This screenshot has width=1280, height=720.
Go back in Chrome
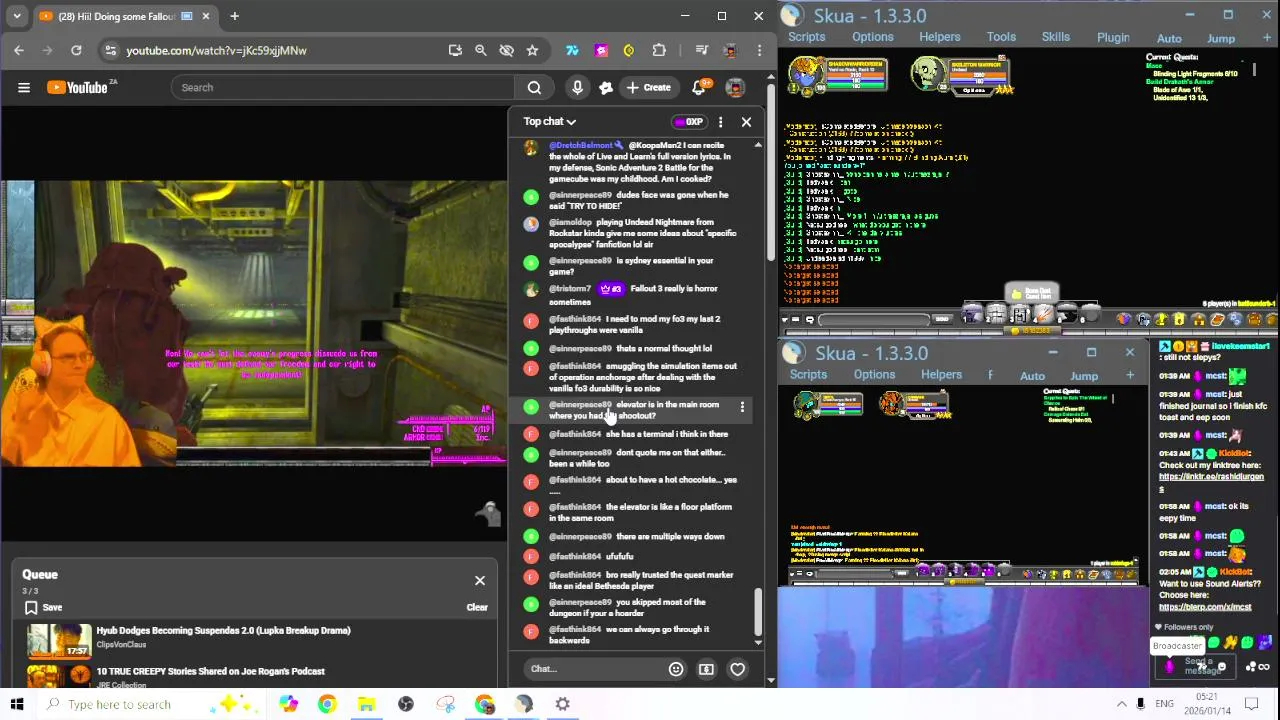pyautogui.click(x=19, y=50)
